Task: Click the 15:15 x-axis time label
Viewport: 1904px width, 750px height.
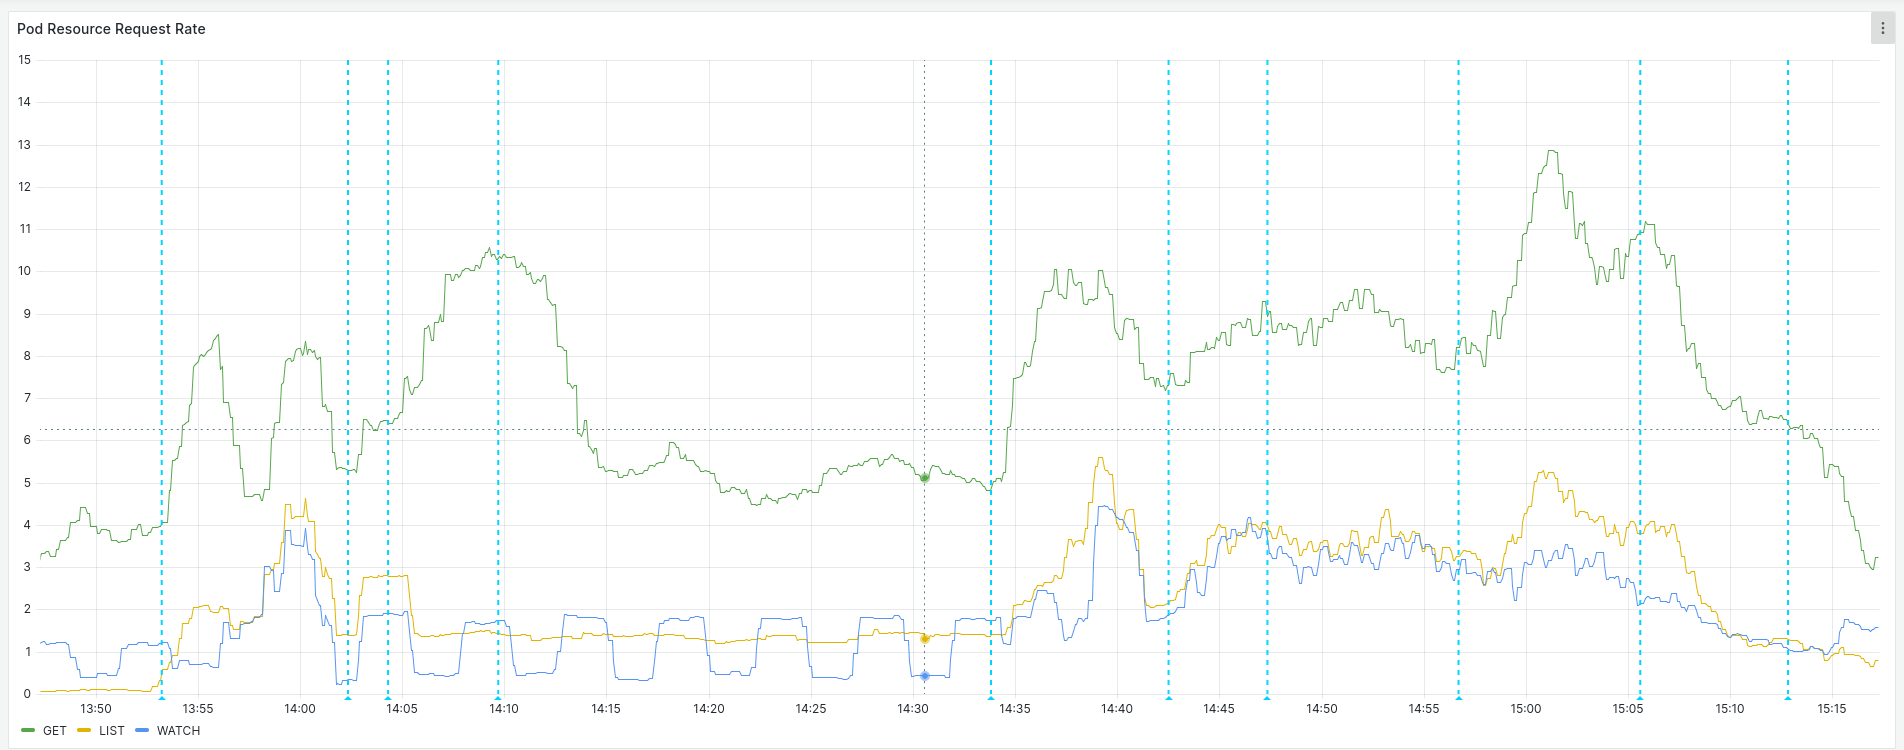Action: click(x=1832, y=709)
